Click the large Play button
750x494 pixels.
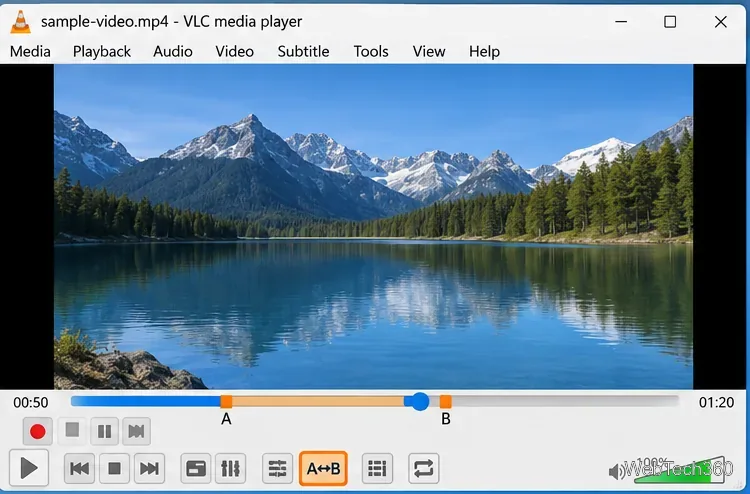[x=29, y=468]
